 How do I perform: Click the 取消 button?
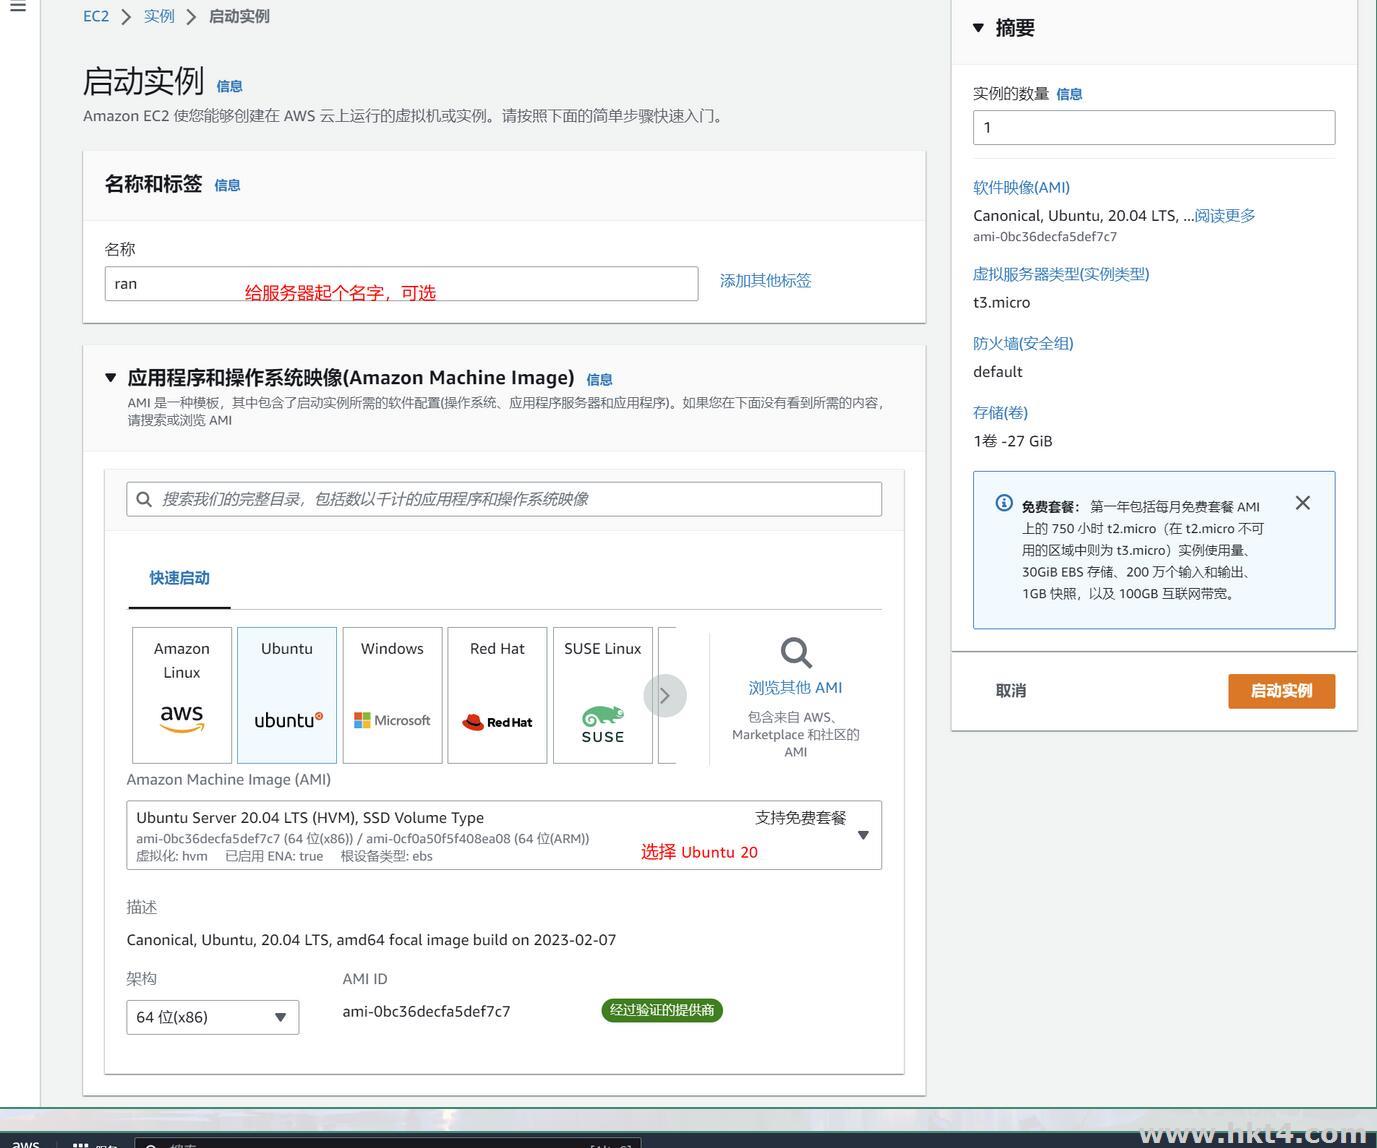[x=1011, y=691]
